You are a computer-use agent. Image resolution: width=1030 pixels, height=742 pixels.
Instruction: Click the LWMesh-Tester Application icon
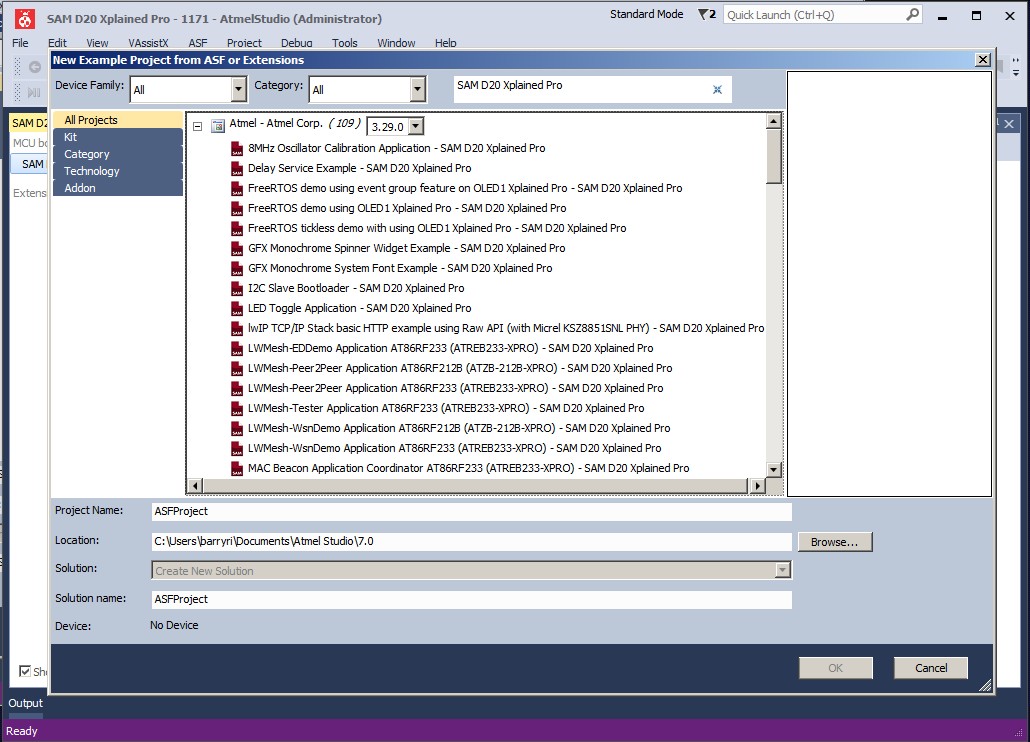(237, 409)
